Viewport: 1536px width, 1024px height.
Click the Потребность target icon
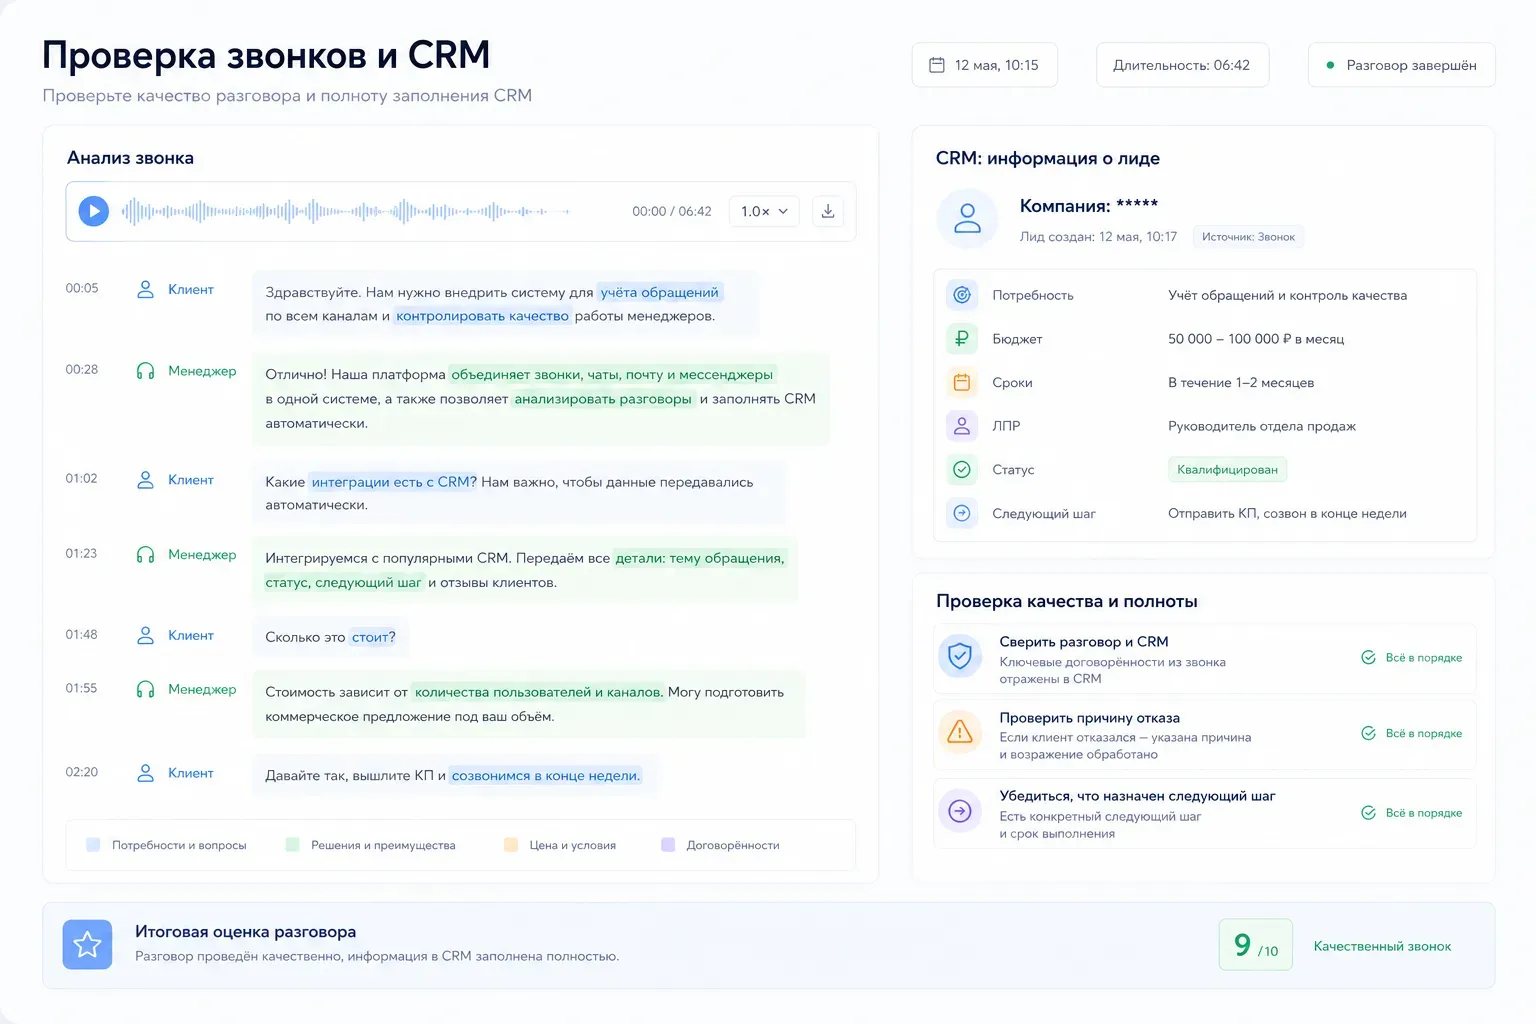pyautogui.click(x=962, y=295)
